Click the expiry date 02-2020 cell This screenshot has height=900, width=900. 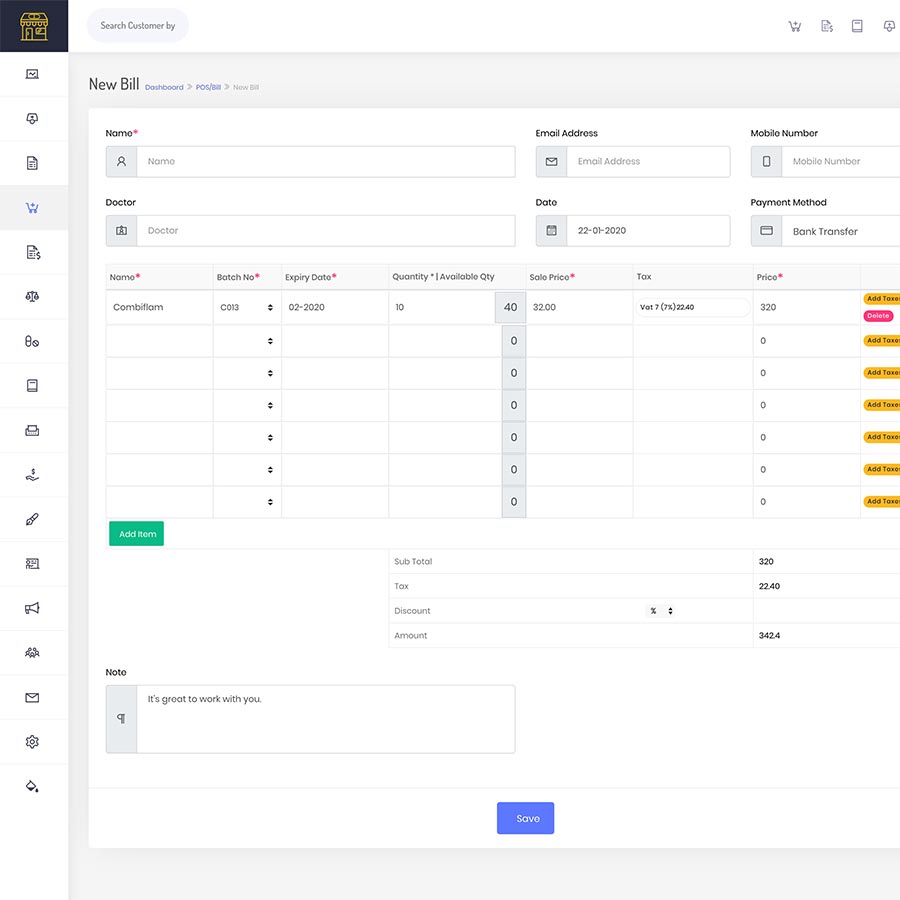coord(335,307)
